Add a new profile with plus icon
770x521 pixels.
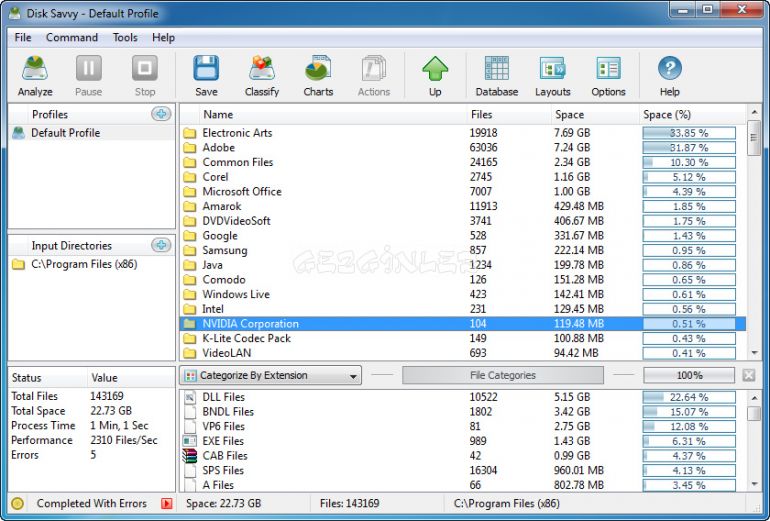point(161,114)
